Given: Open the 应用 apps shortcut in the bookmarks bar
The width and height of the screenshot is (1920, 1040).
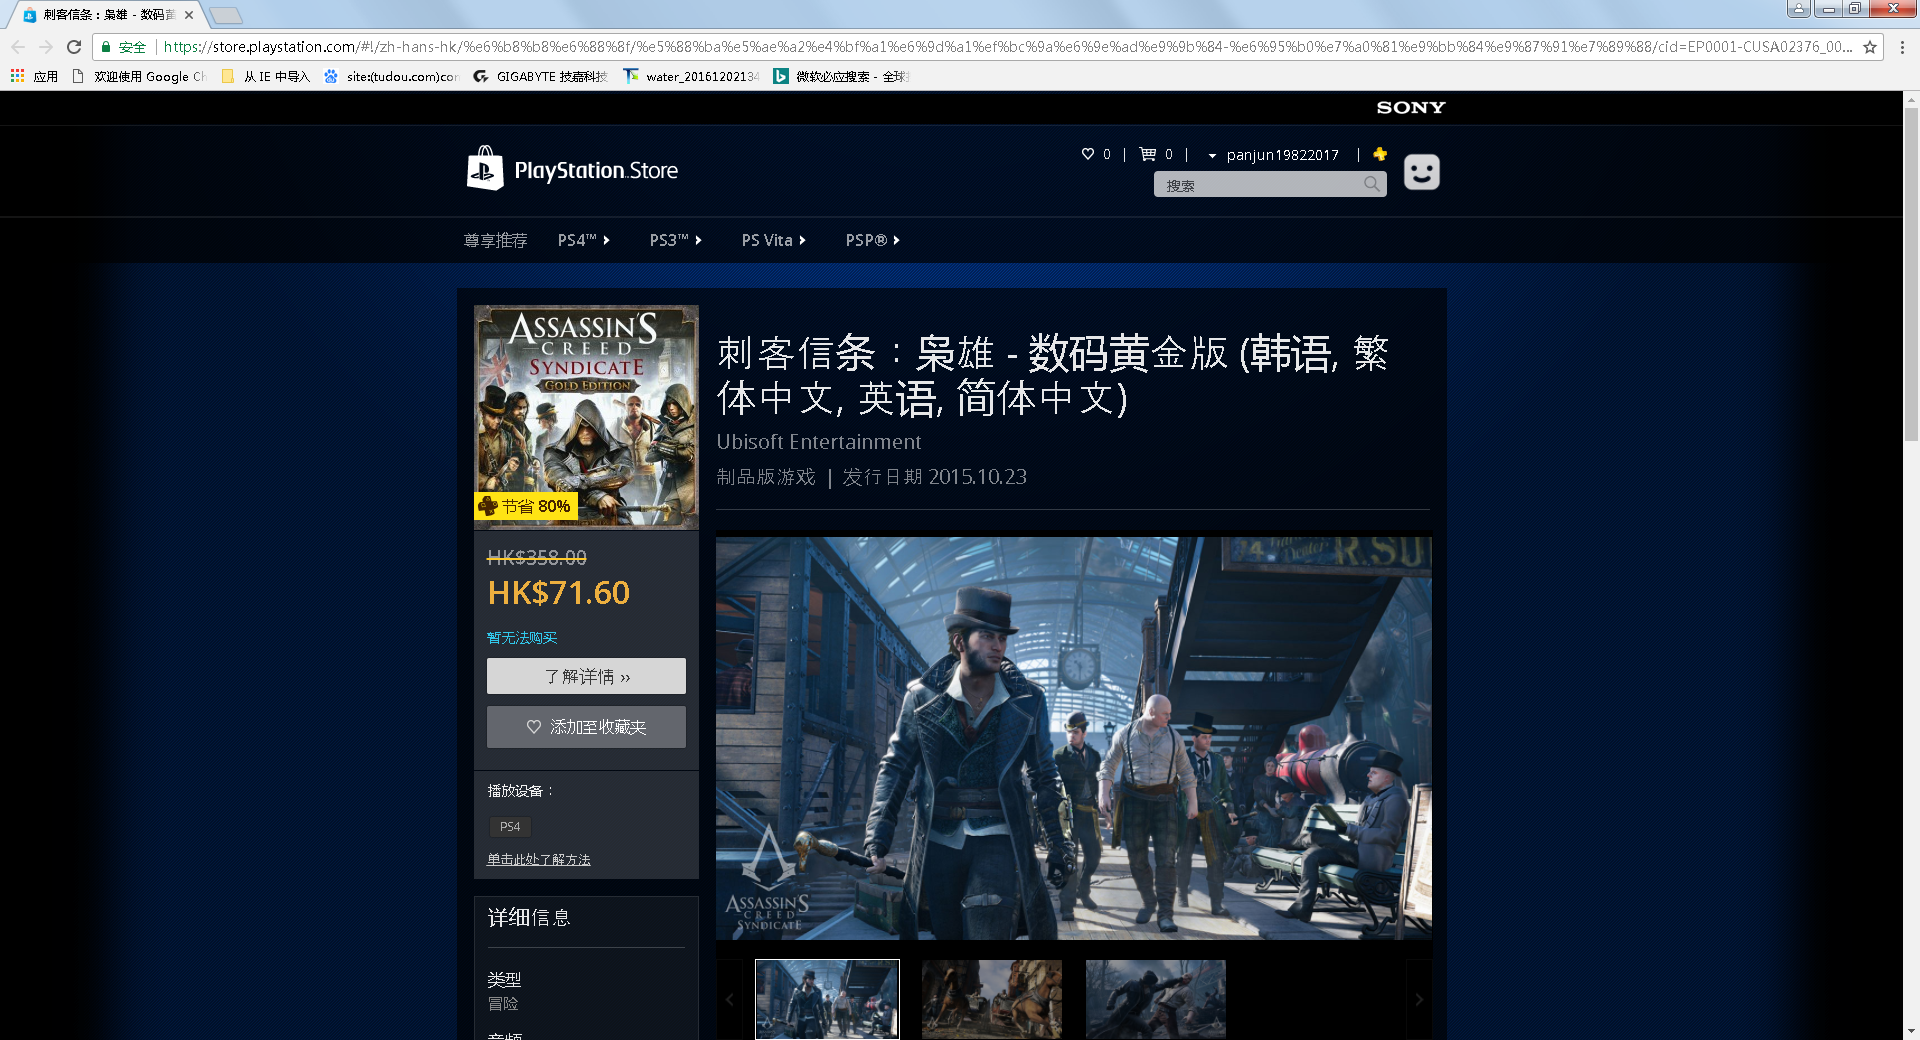Looking at the screenshot, I should point(34,76).
